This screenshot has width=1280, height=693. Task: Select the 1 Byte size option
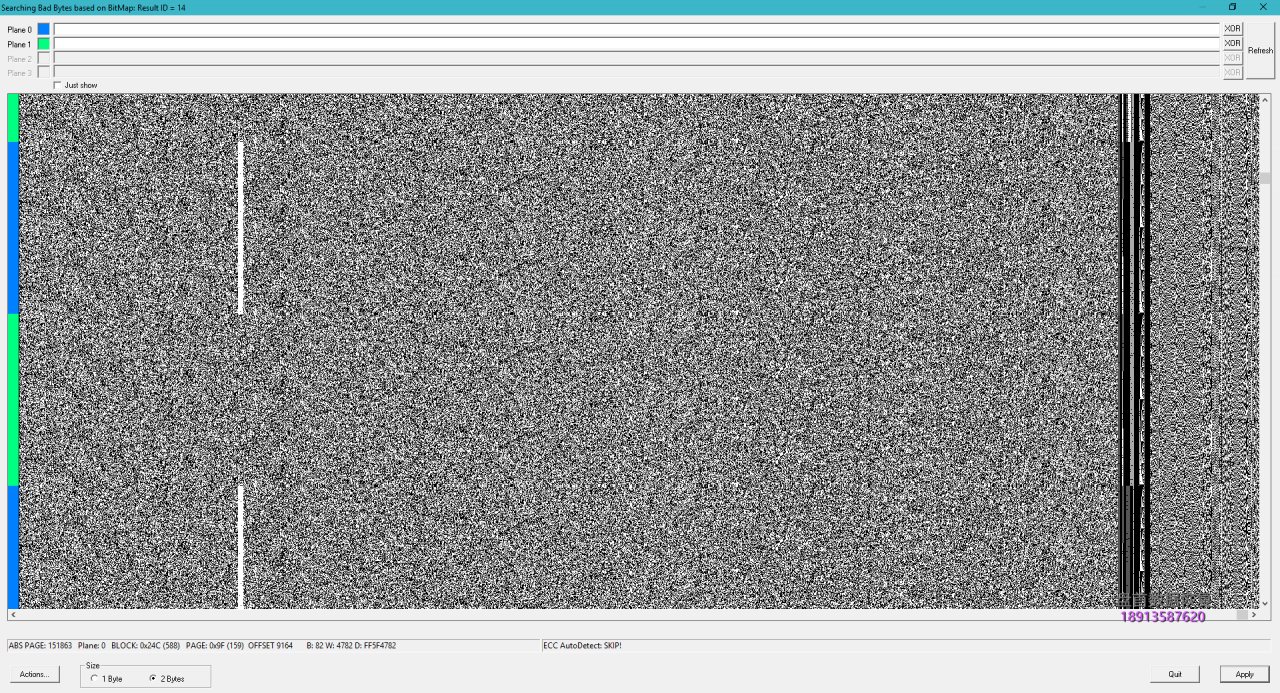(94, 679)
